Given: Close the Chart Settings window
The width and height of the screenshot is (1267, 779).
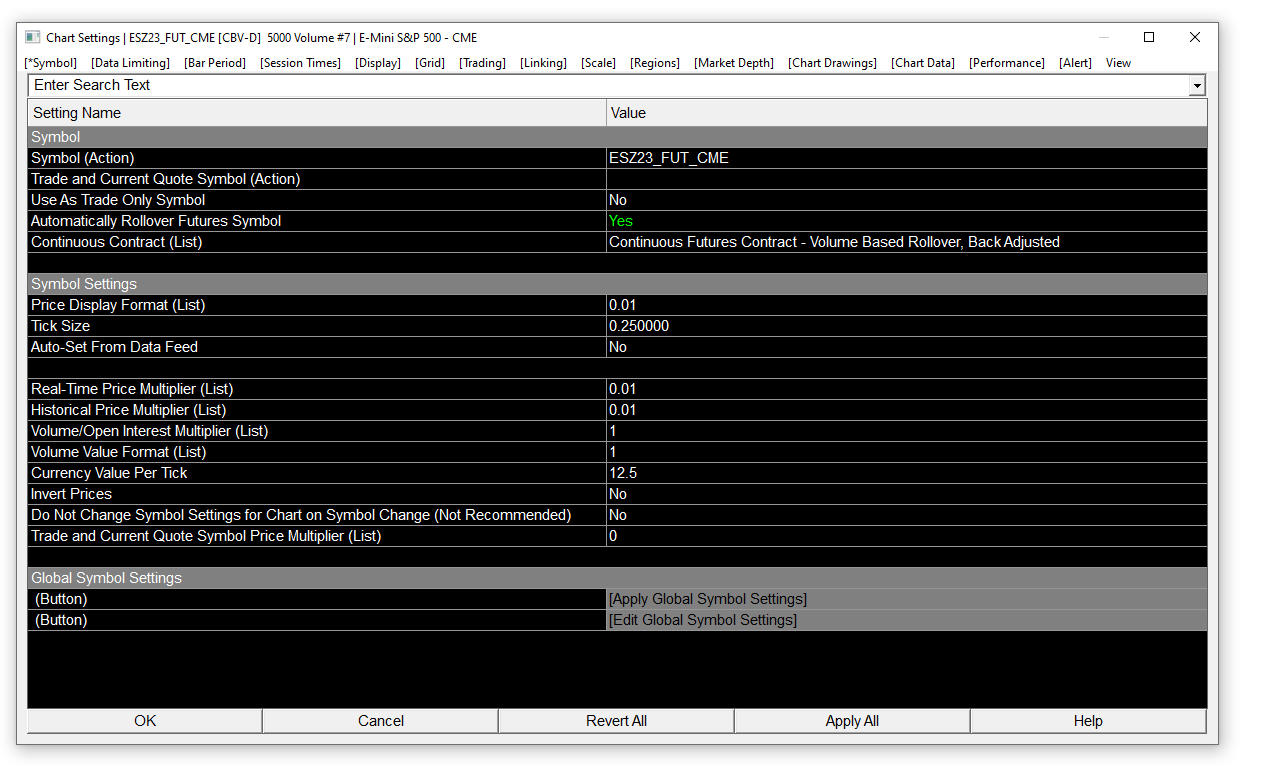Looking at the screenshot, I should tap(1195, 37).
